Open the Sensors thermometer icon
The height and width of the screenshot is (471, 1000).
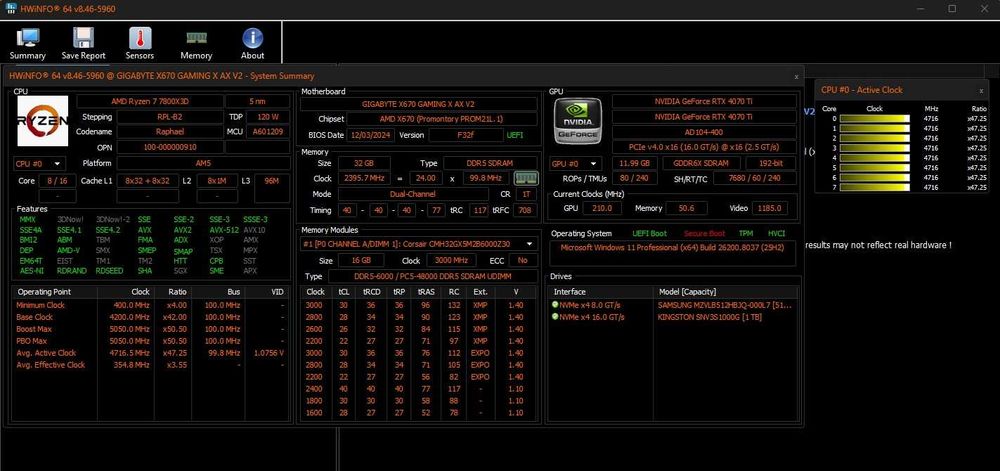140,44
